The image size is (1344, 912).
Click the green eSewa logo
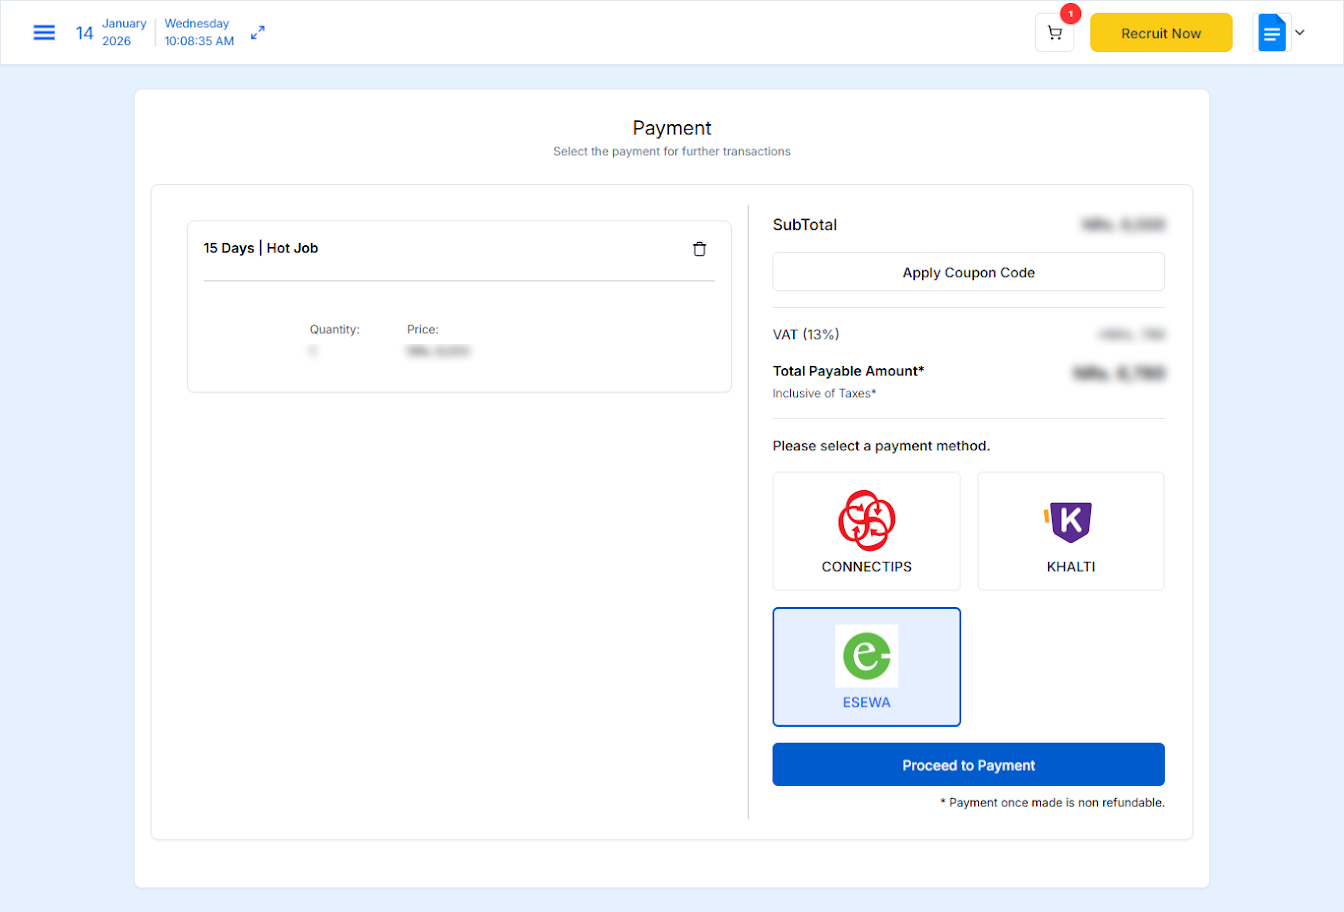[x=866, y=656]
